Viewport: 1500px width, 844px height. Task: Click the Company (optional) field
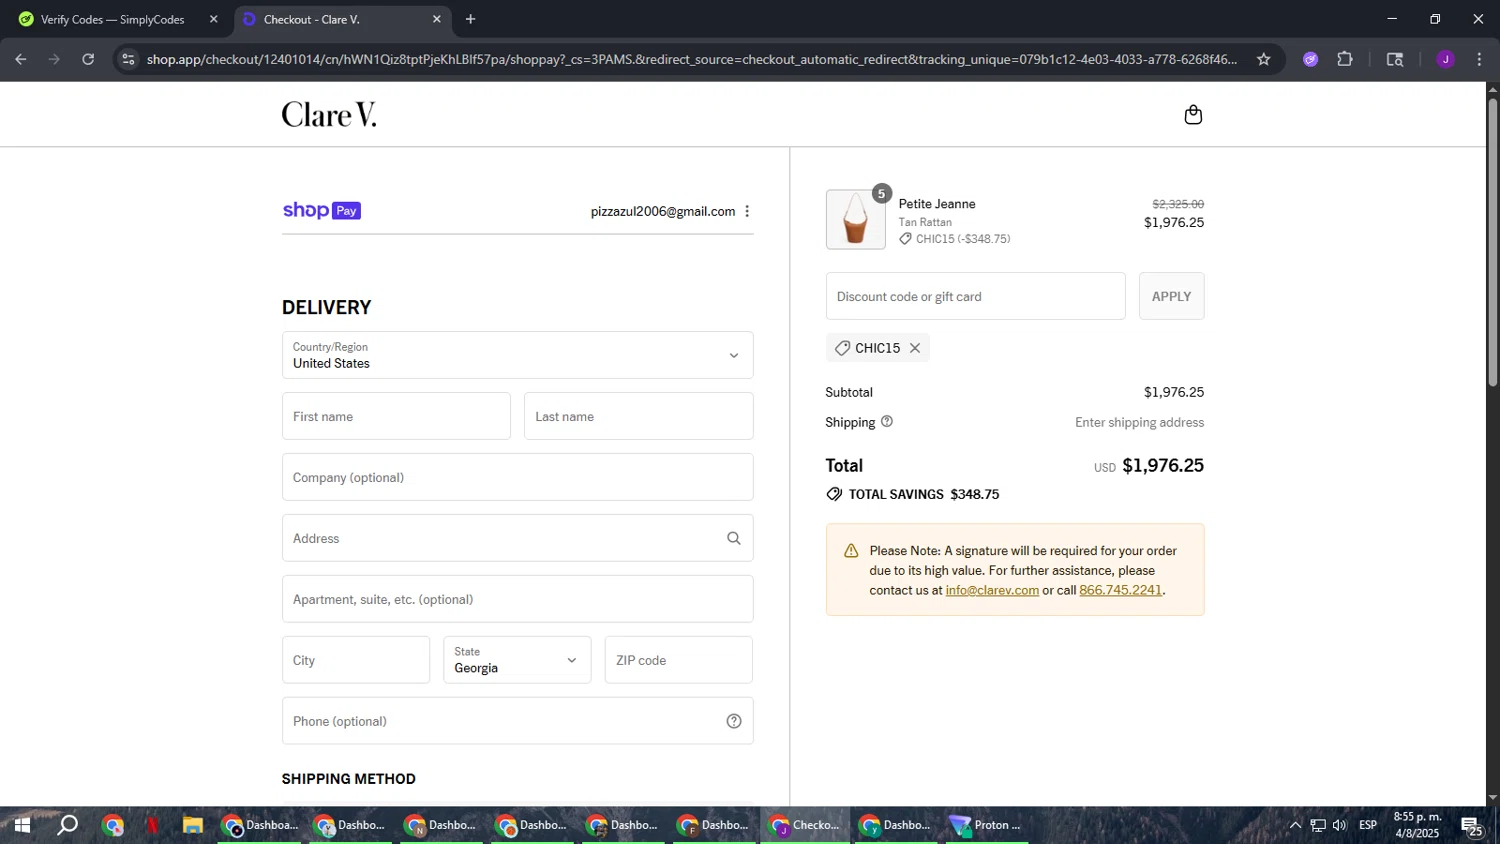(x=517, y=477)
